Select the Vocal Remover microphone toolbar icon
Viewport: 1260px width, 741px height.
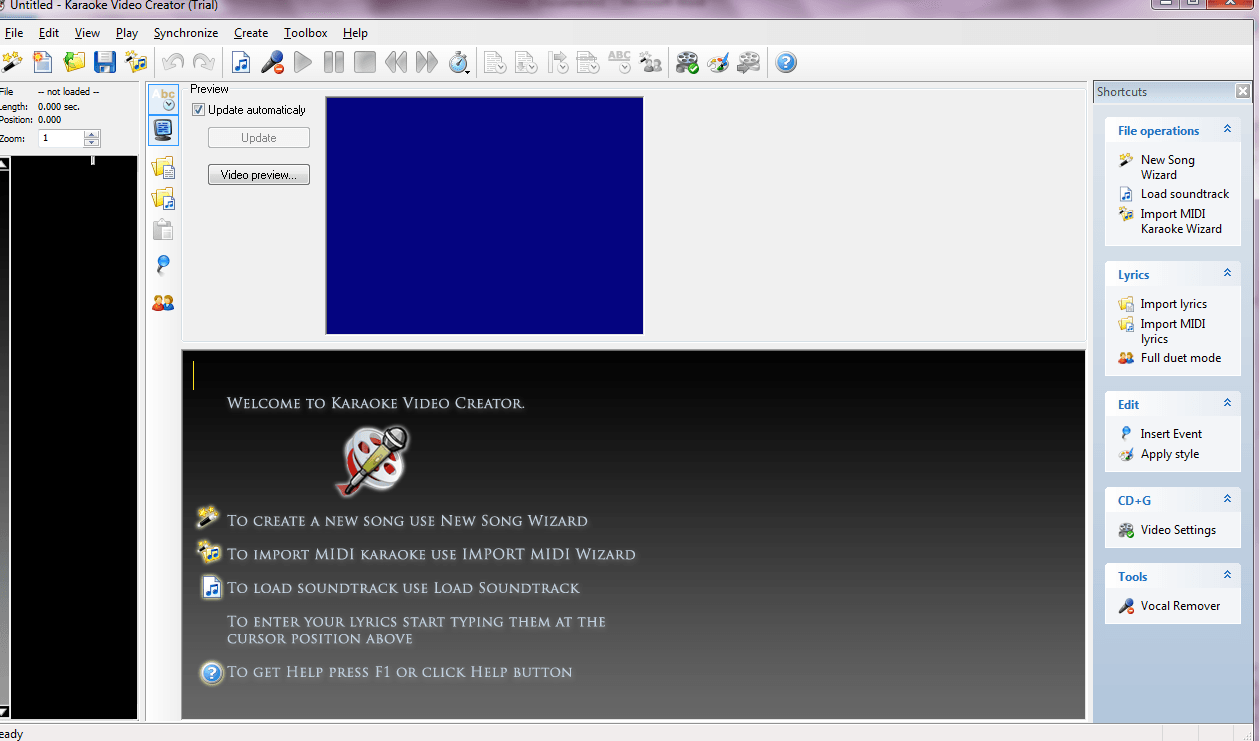271,62
